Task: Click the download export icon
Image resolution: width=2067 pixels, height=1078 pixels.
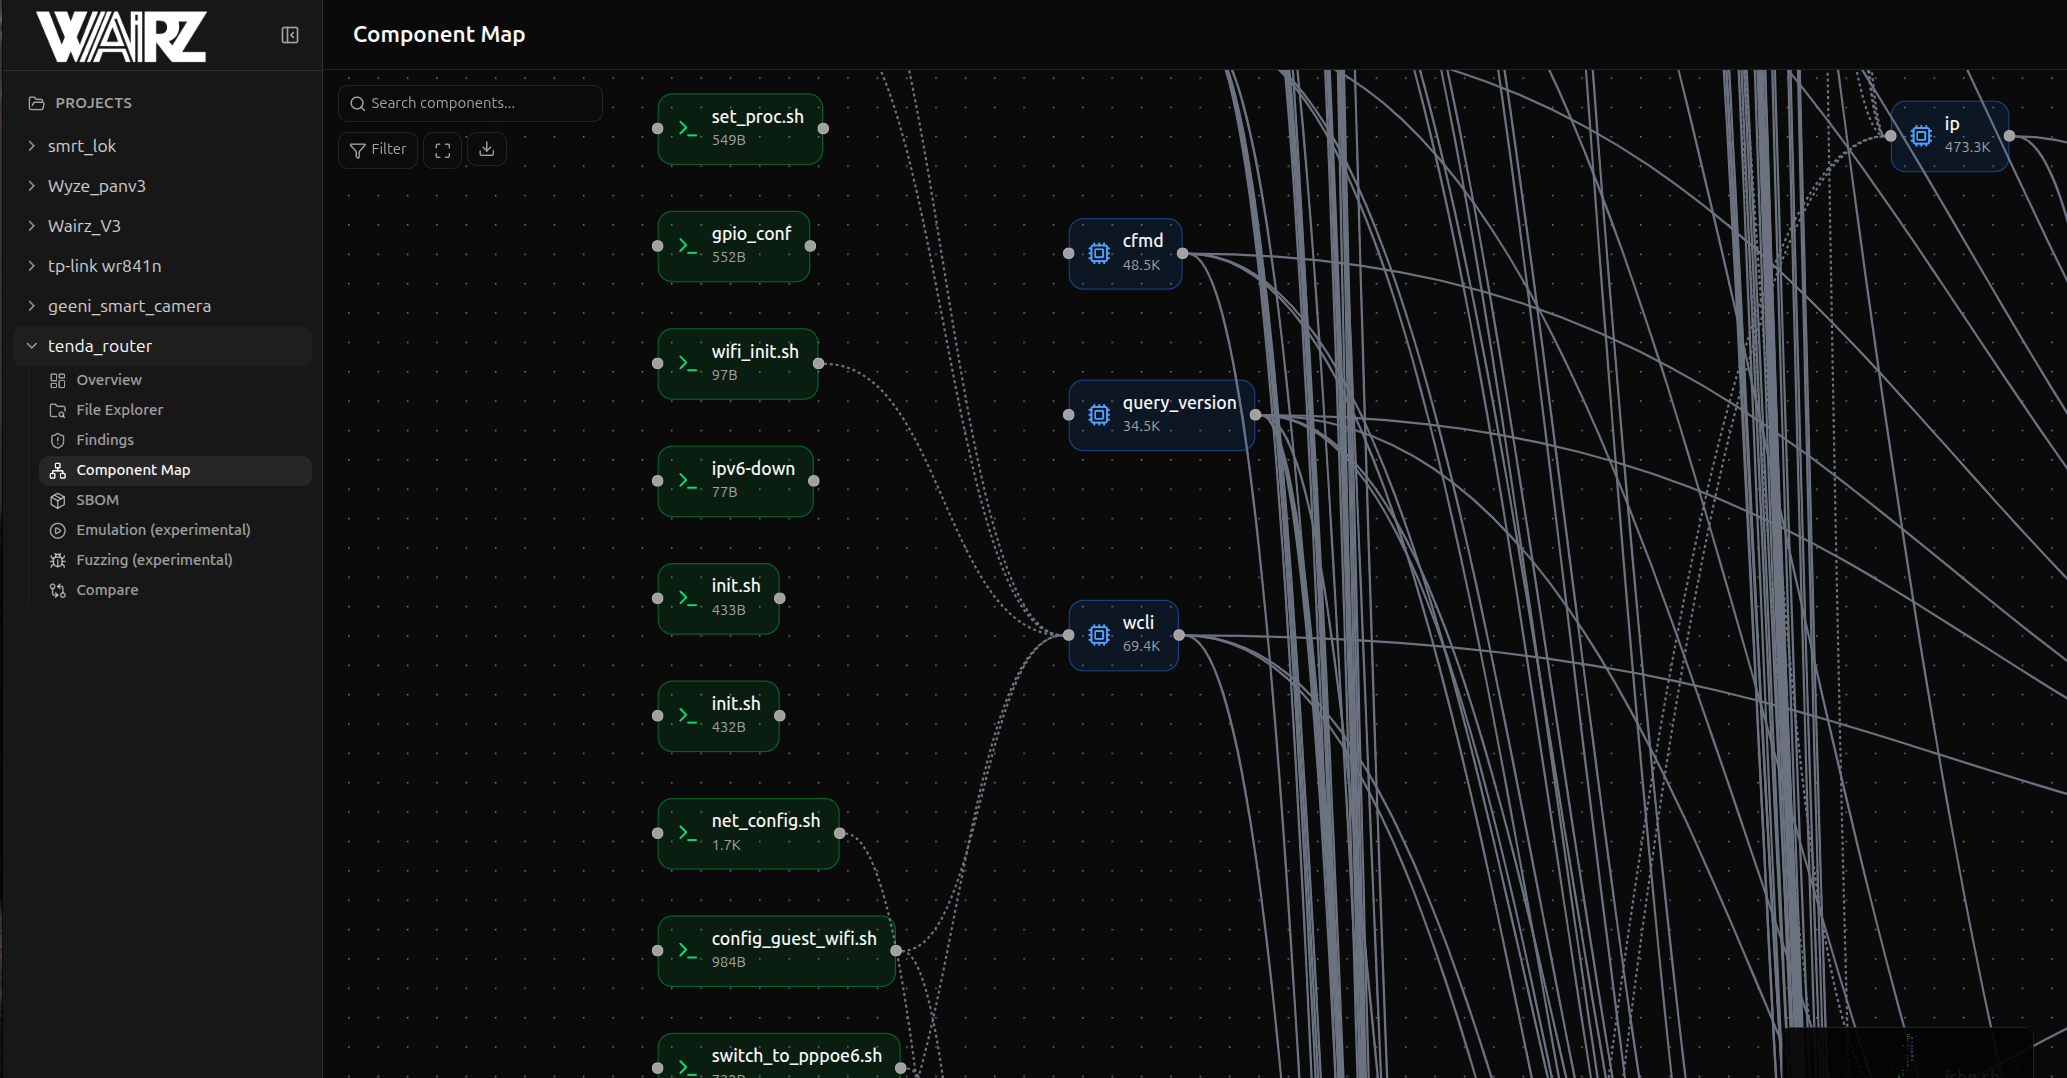Action: pyautogui.click(x=487, y=150)
